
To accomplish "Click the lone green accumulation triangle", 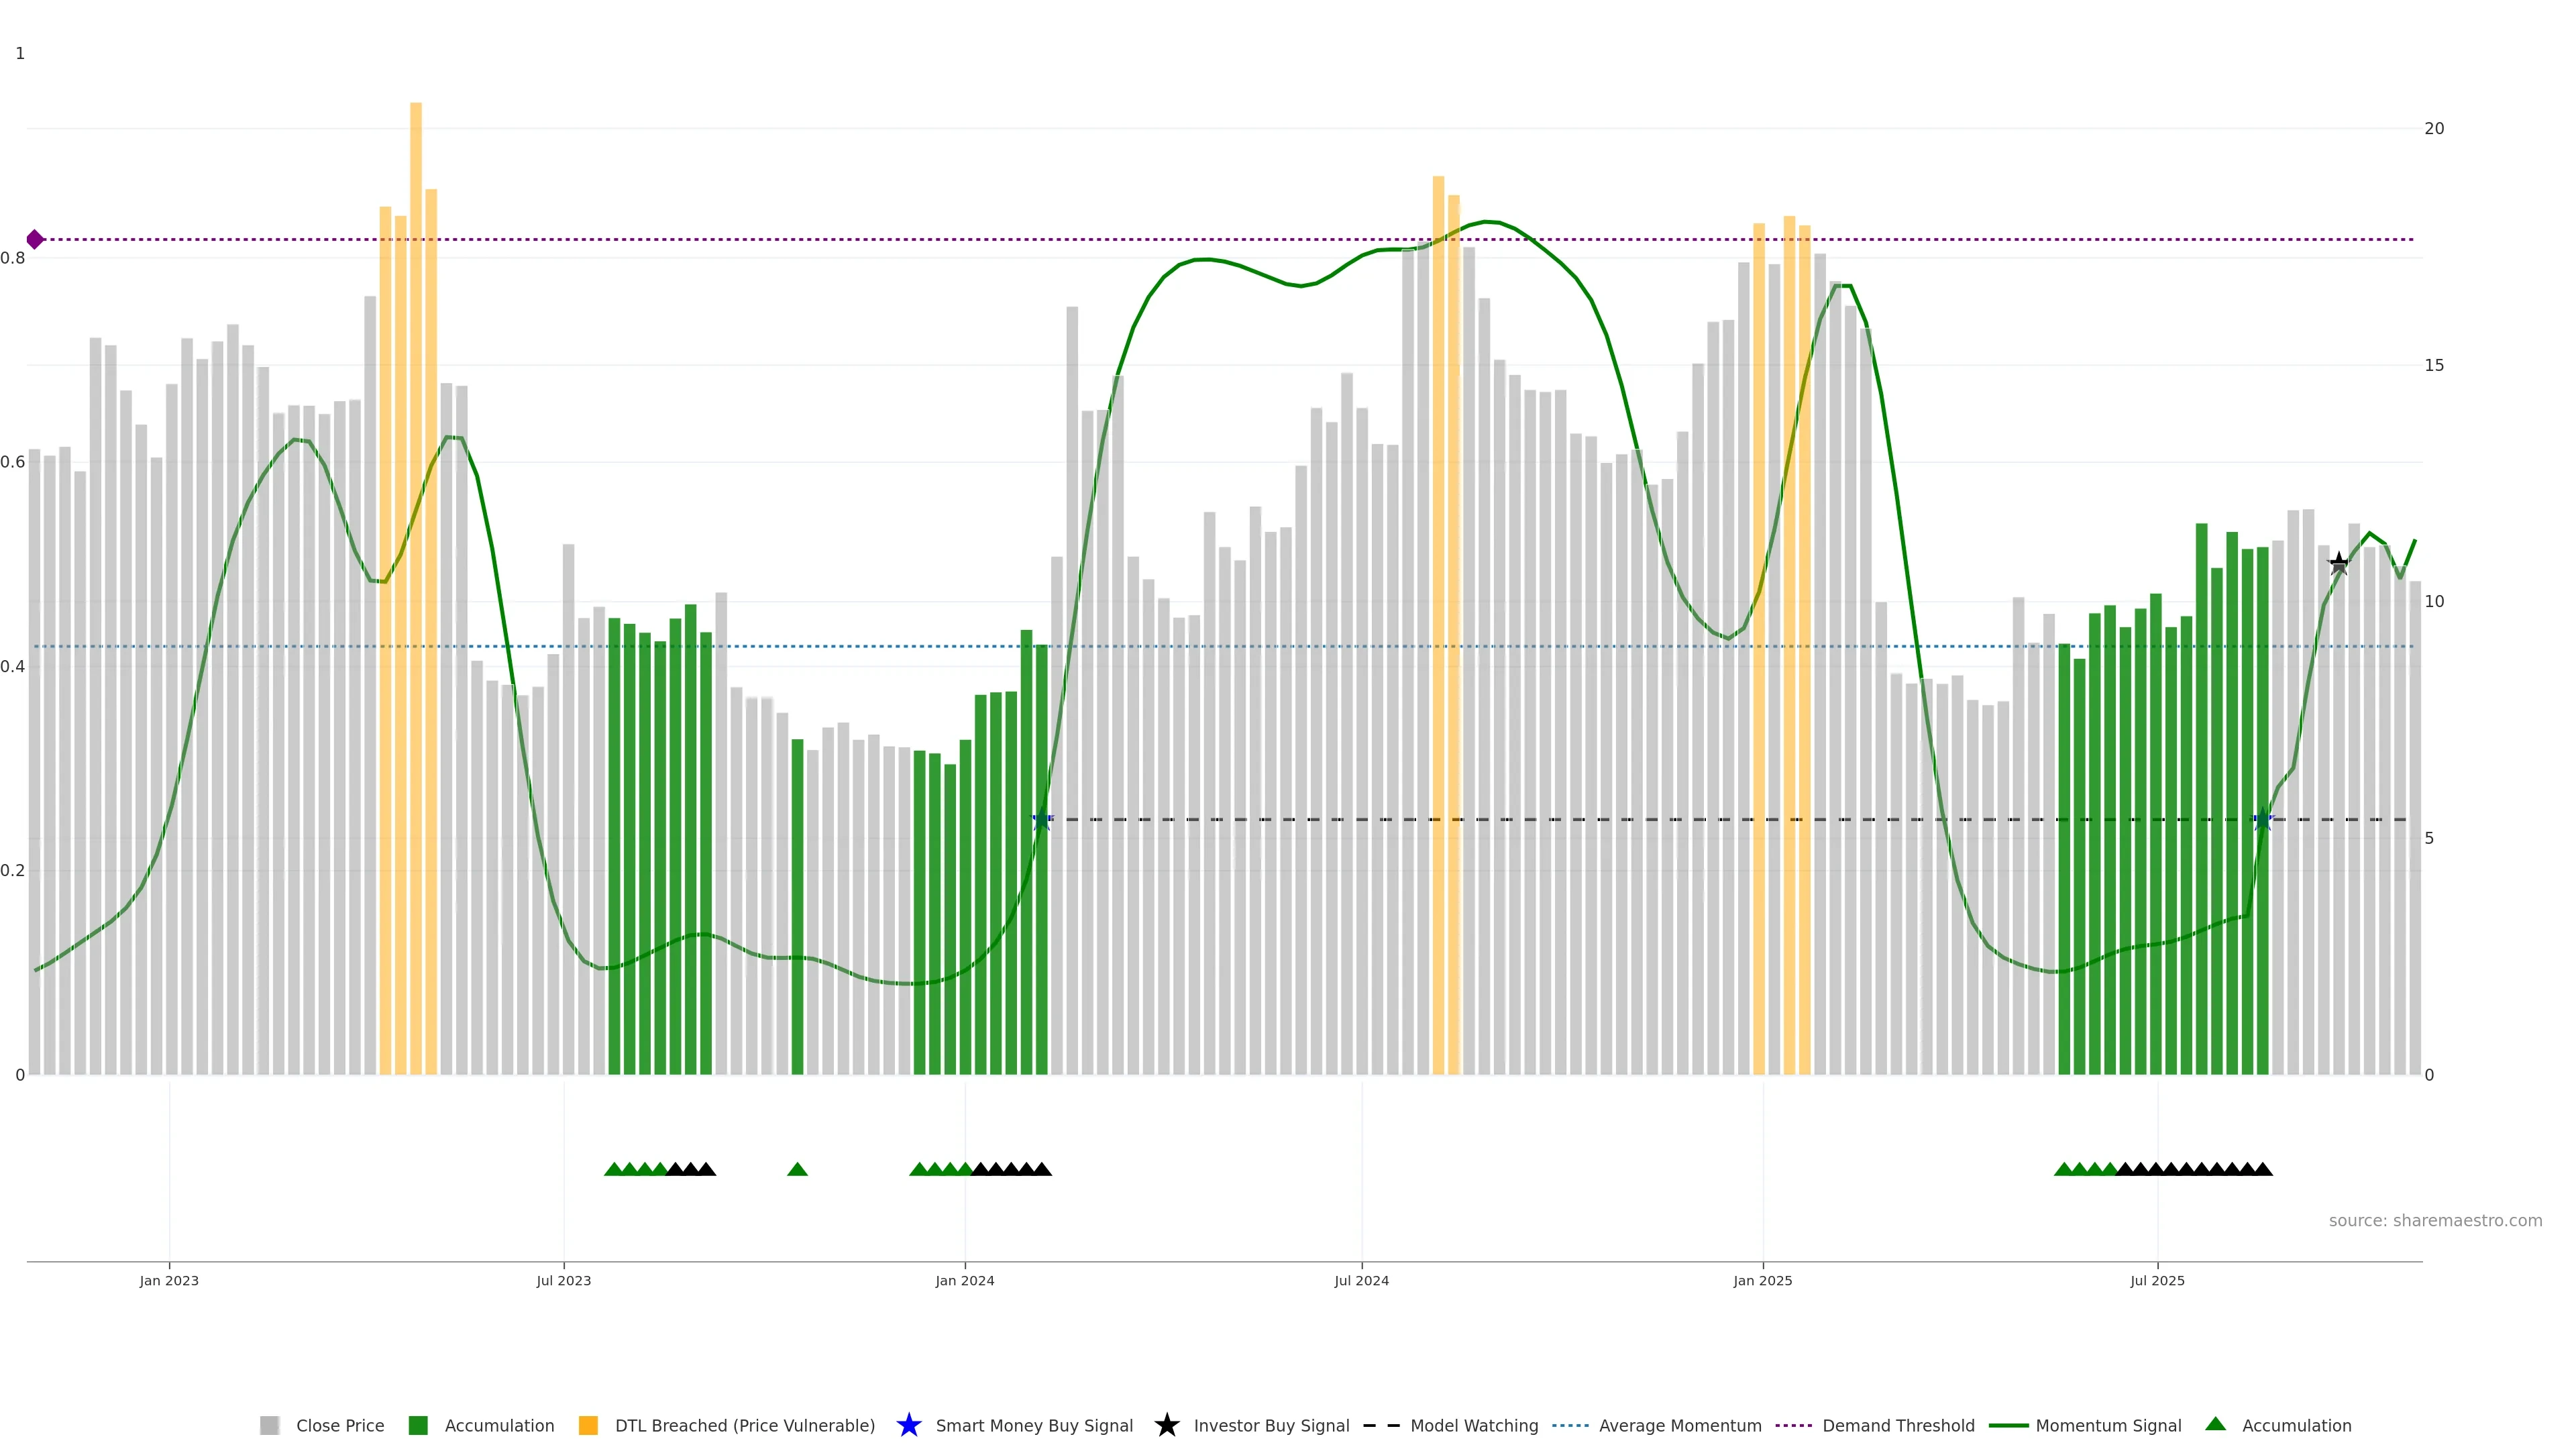I will 797,1169.
